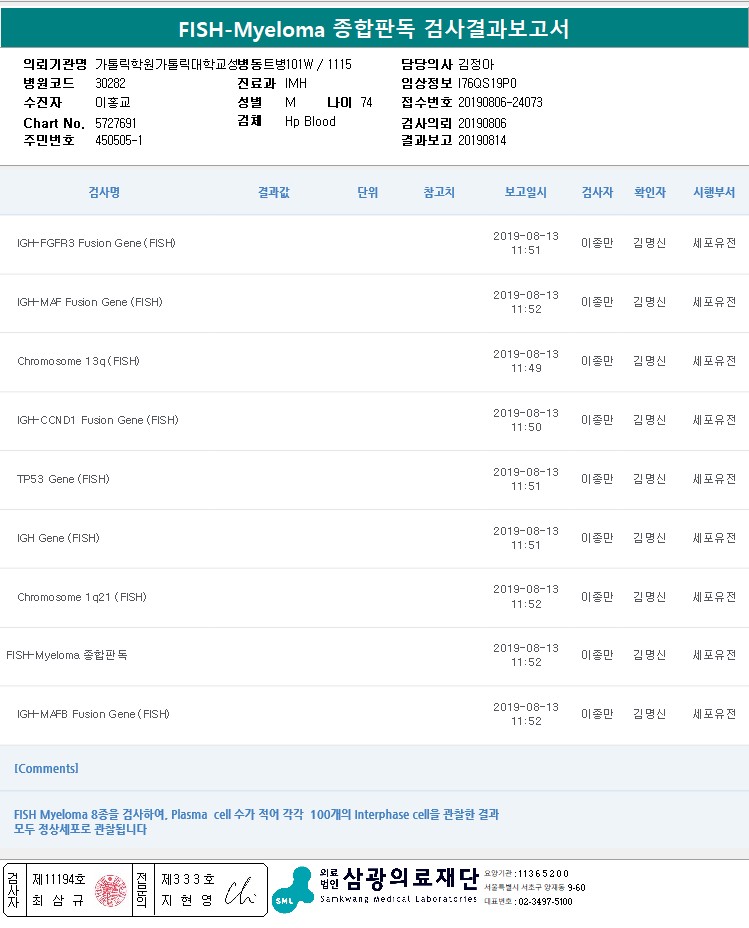
Task: Select the TP53 Gene (FISH) row
Action: point(63,479)
